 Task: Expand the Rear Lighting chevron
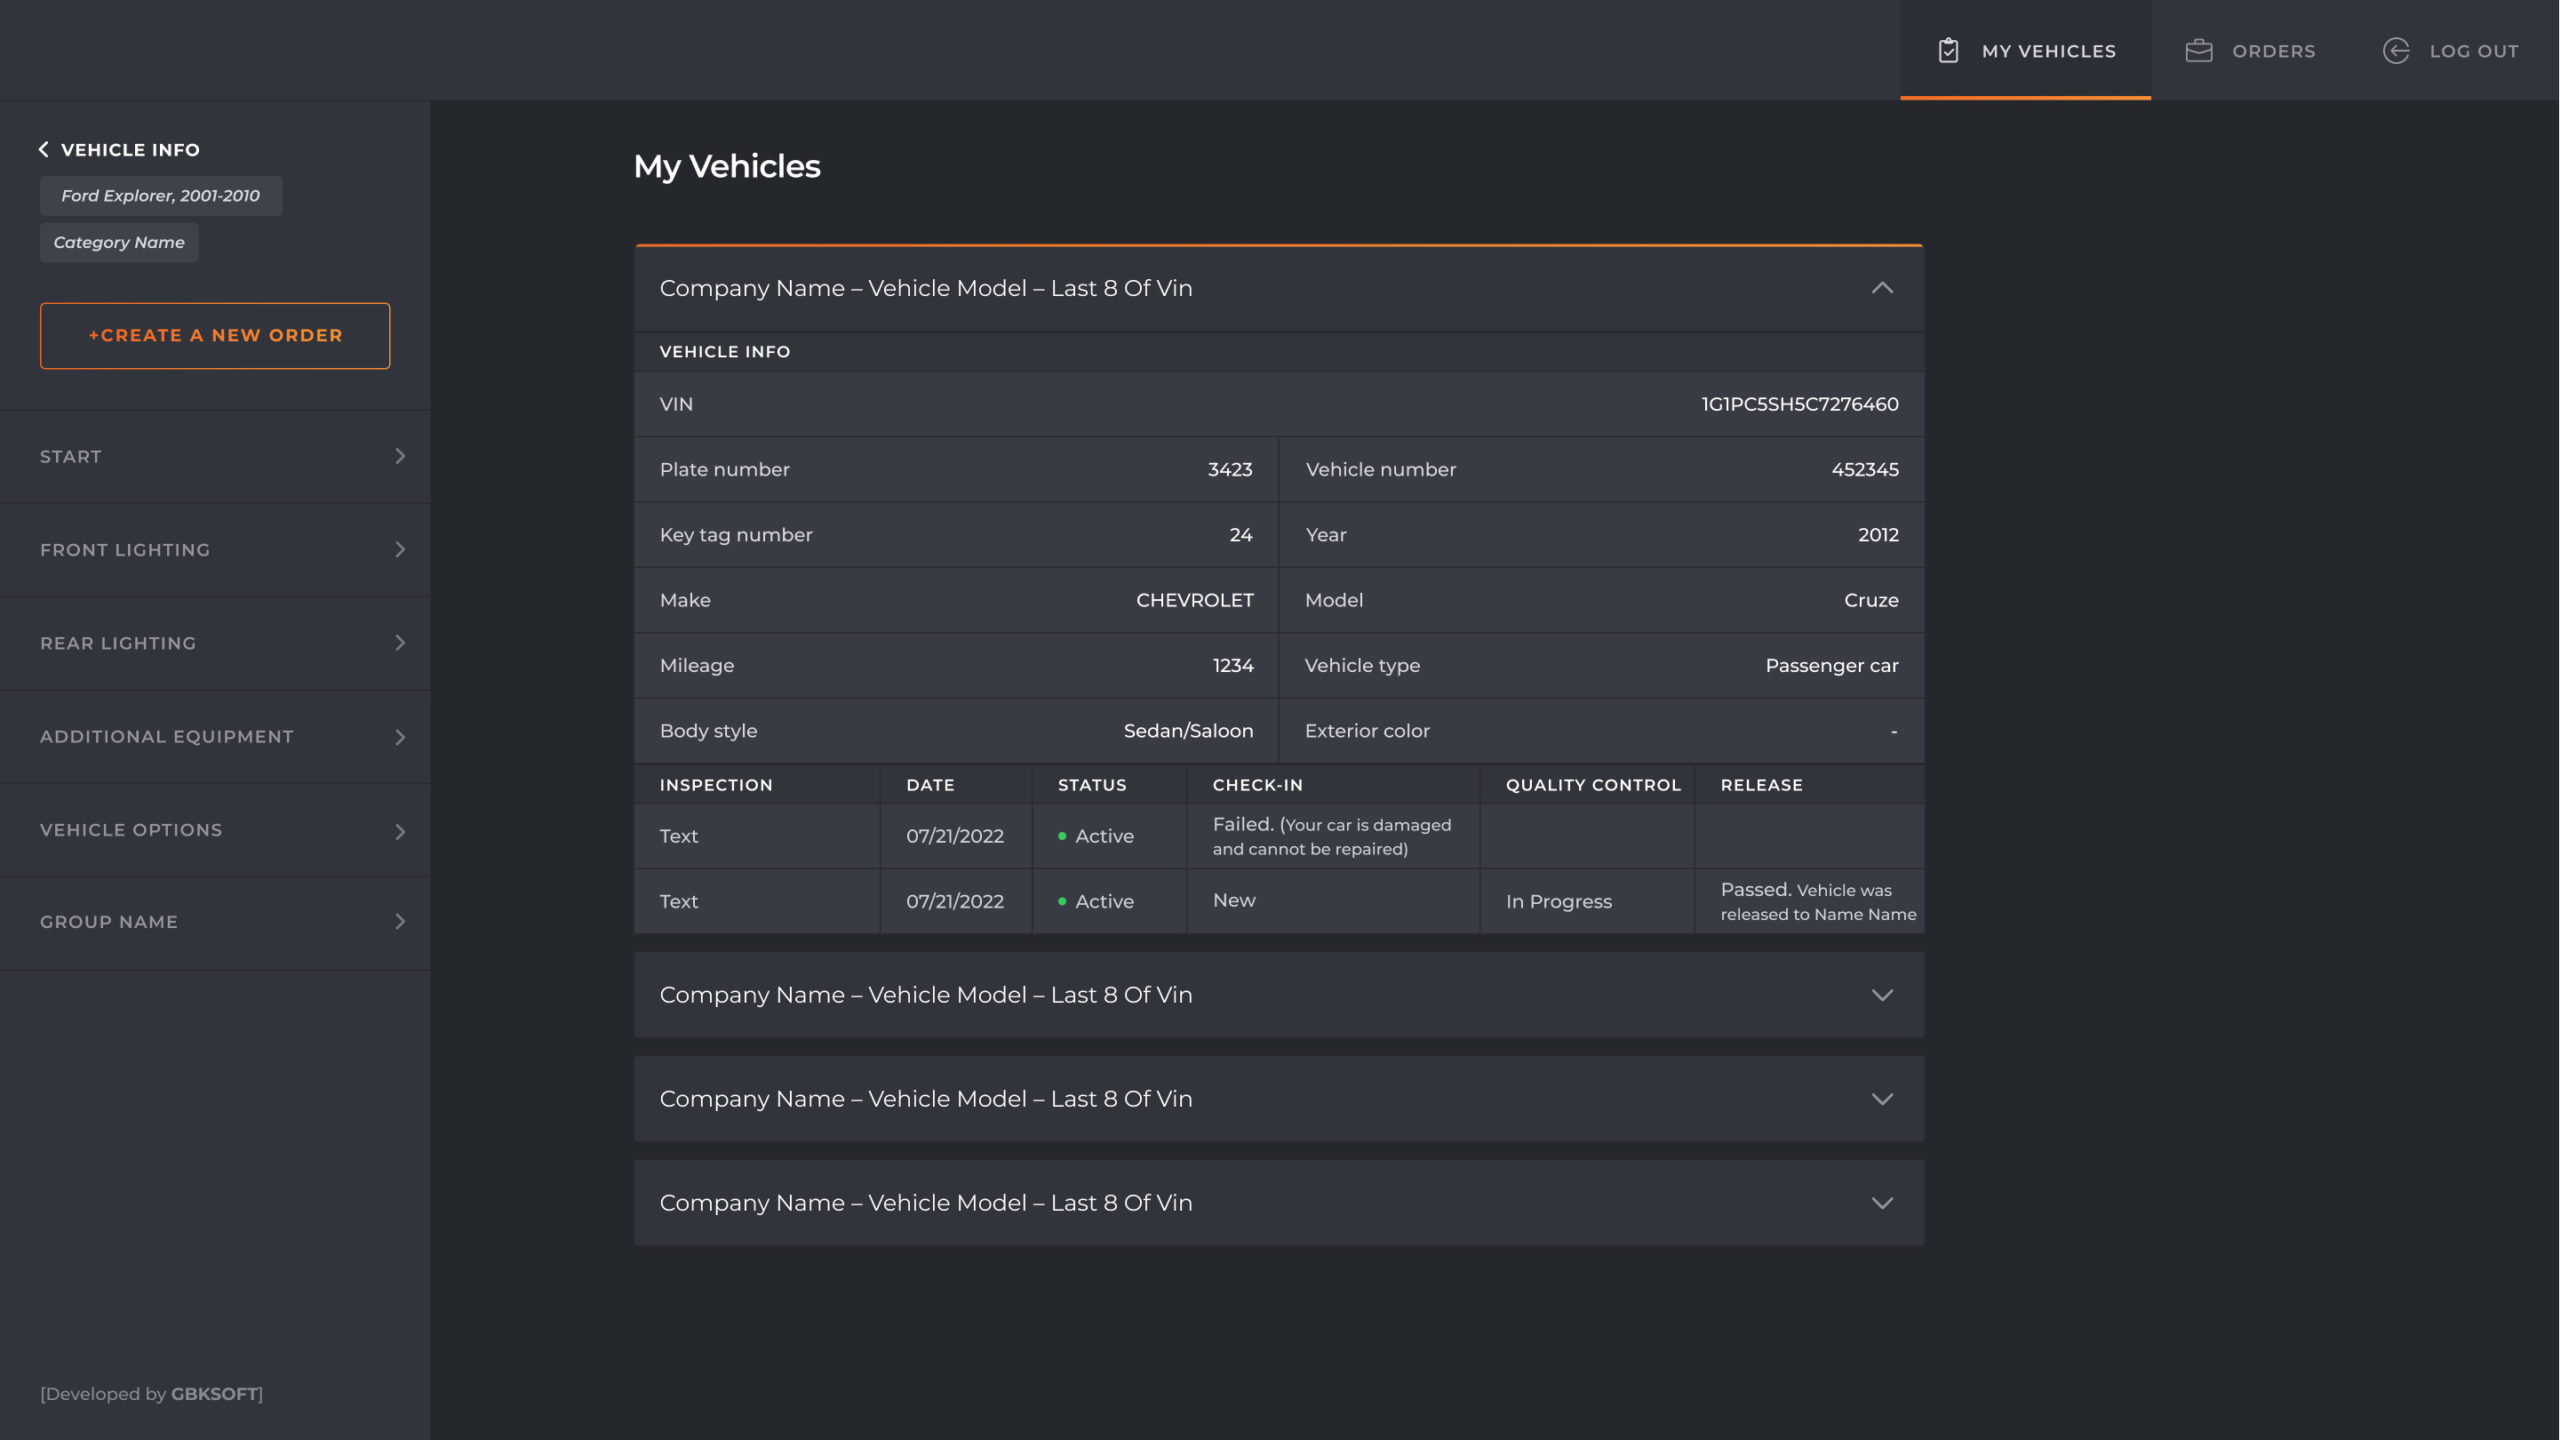(400, 642)
